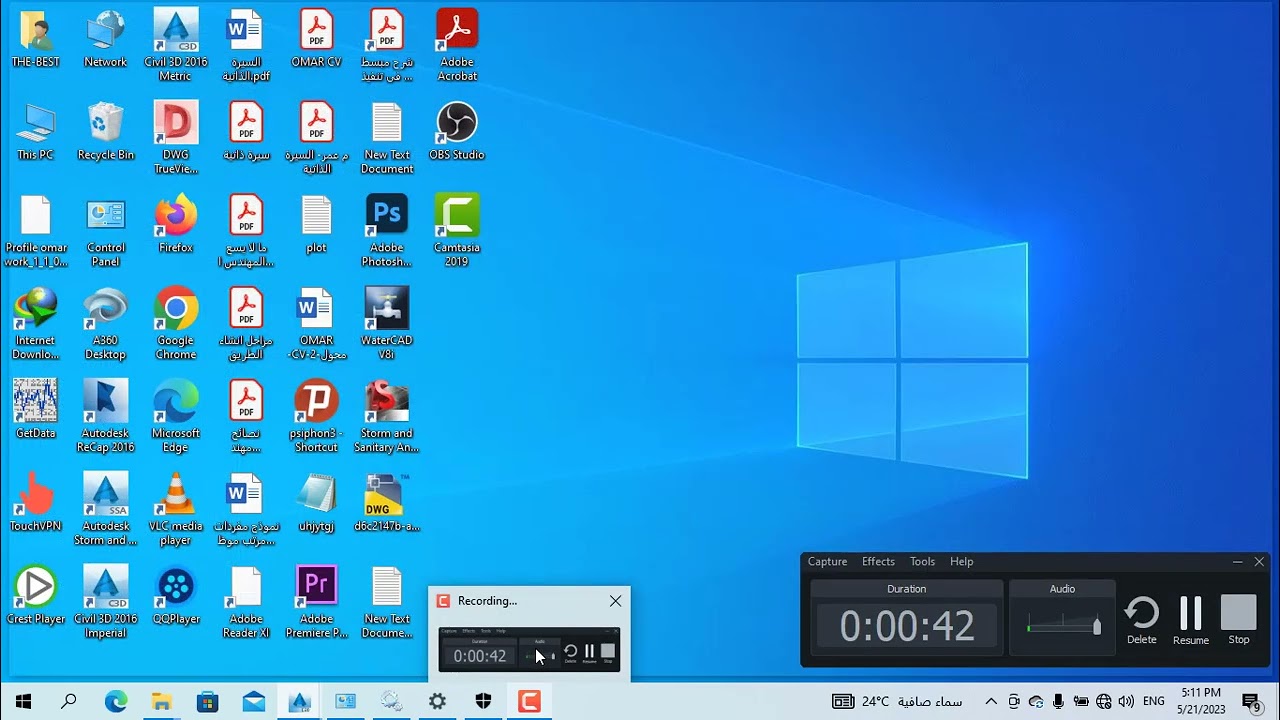Image resolution: width=1280 pixels, height=720 pixels.
Task: Select the Adobe Acrobat desktop icon
Action: (457, 45)
